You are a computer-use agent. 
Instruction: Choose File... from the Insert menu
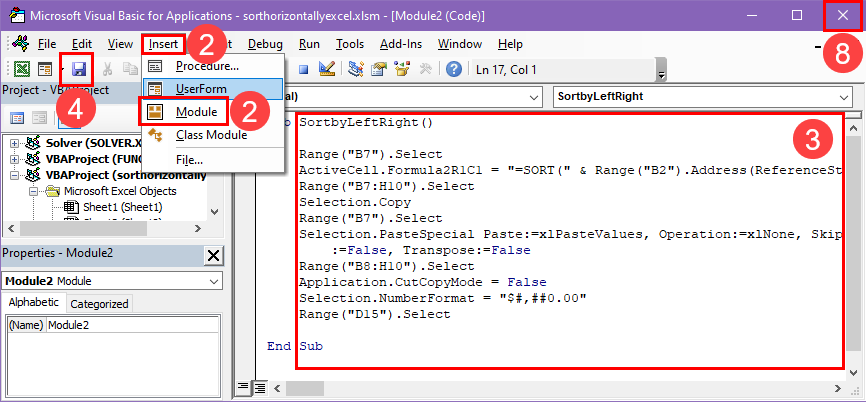[x=213, y=161]
